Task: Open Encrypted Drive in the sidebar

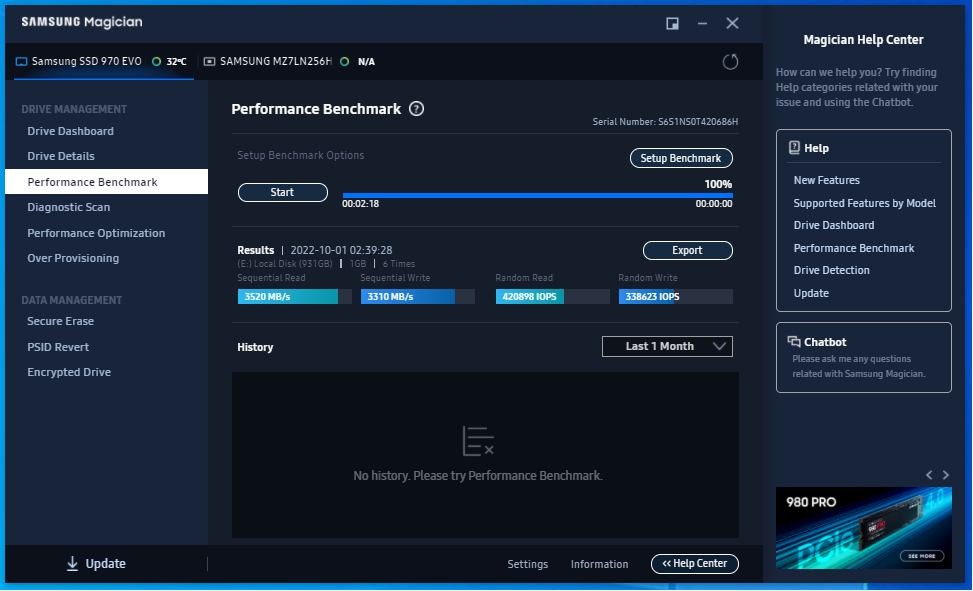Action: coord(69,372)
